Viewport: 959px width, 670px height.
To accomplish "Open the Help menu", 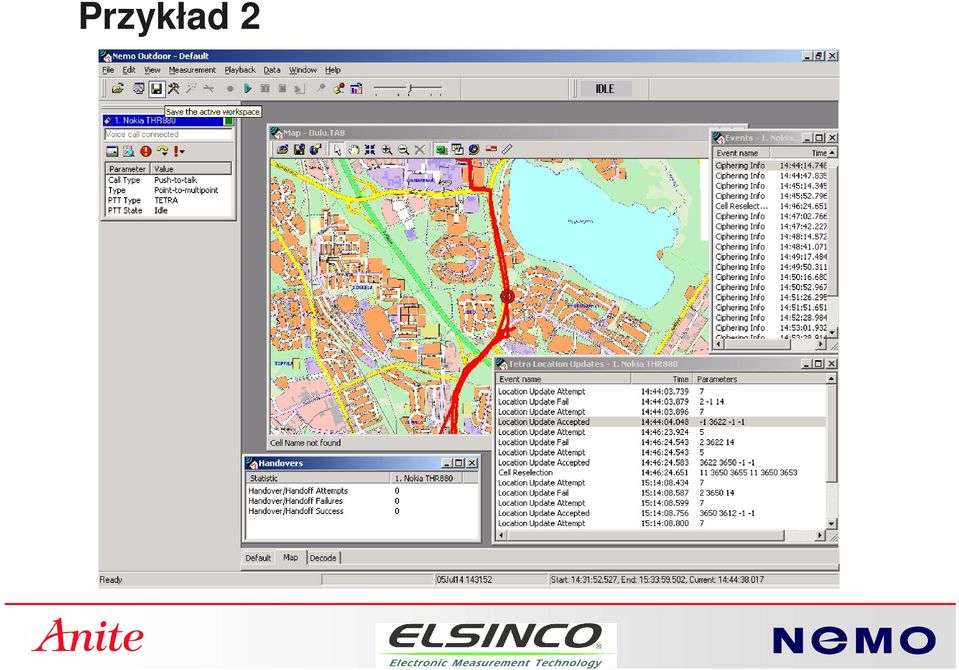I will pos(333,70).
